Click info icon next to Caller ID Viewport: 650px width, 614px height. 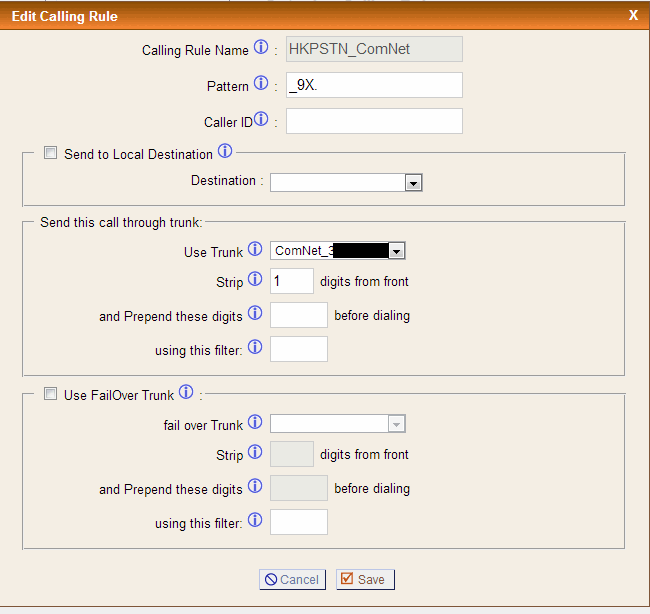tap(261, 120)
